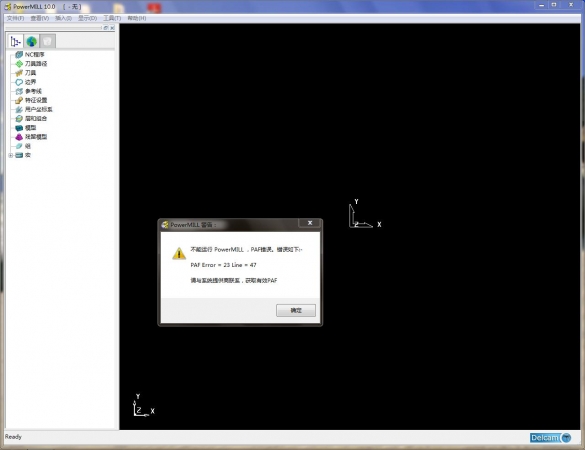
Task: Click the purple 残留模型 stock model icon
Action: coord(19,137)
